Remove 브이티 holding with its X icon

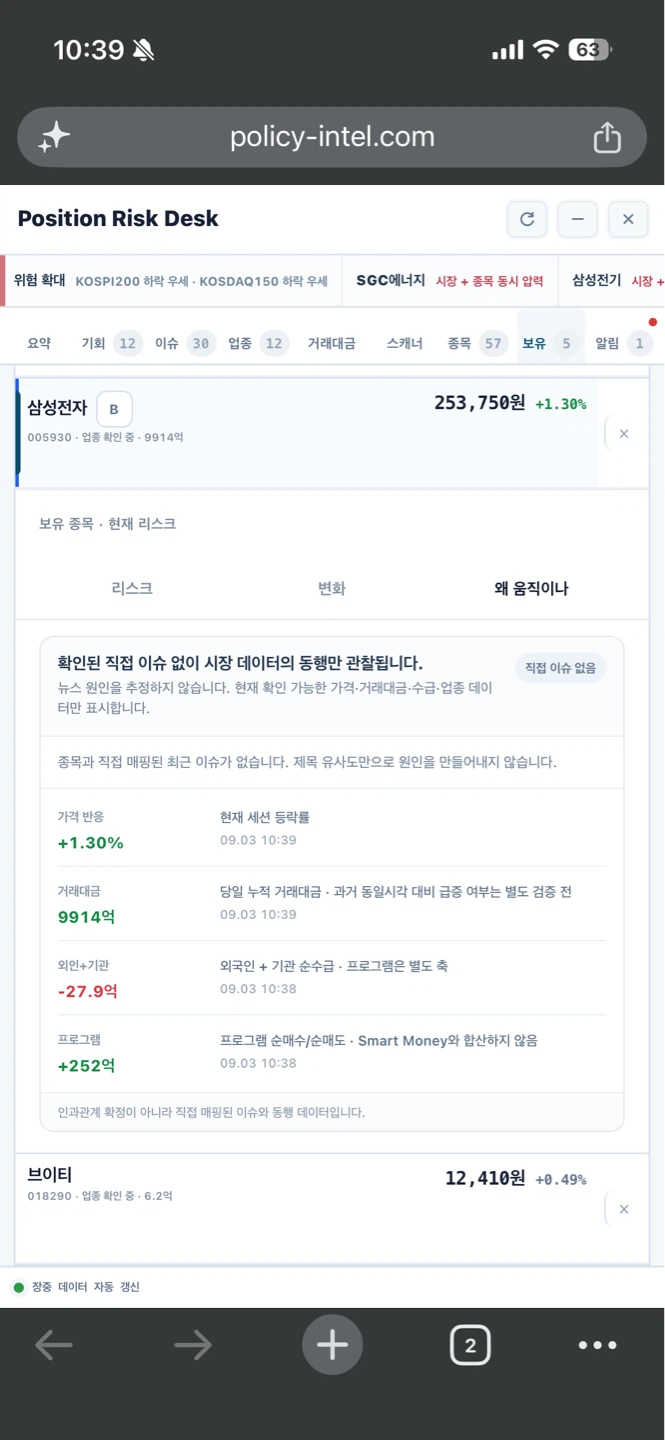click(x=624, y=1209)
